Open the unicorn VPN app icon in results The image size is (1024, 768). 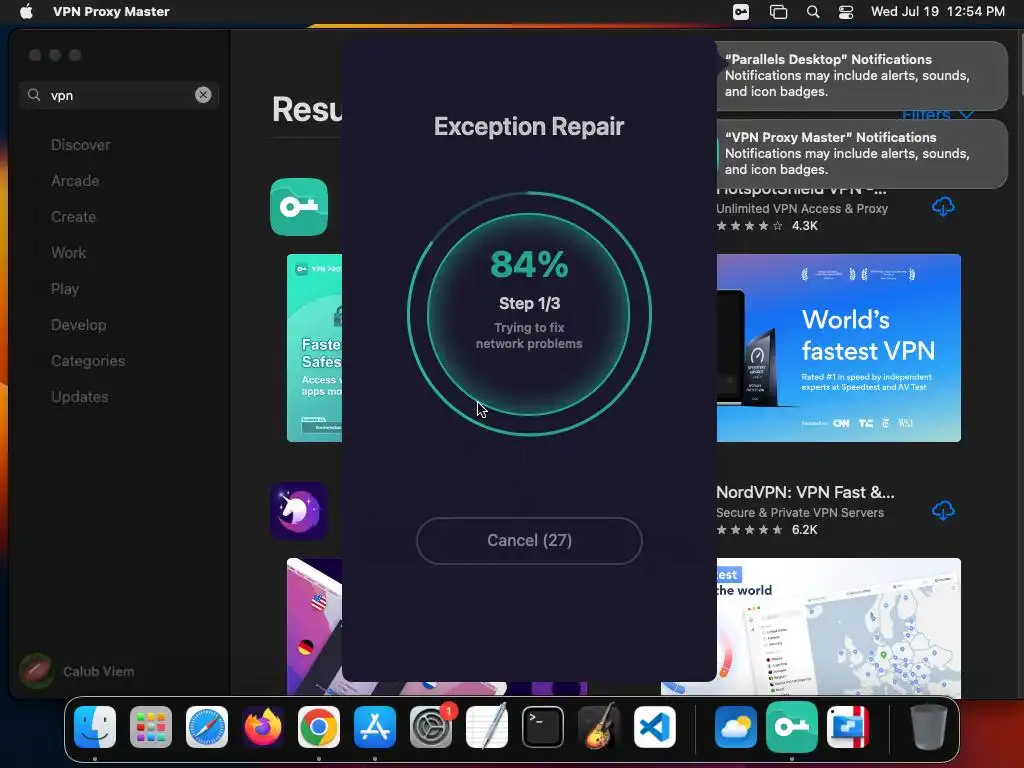point(299,511)
